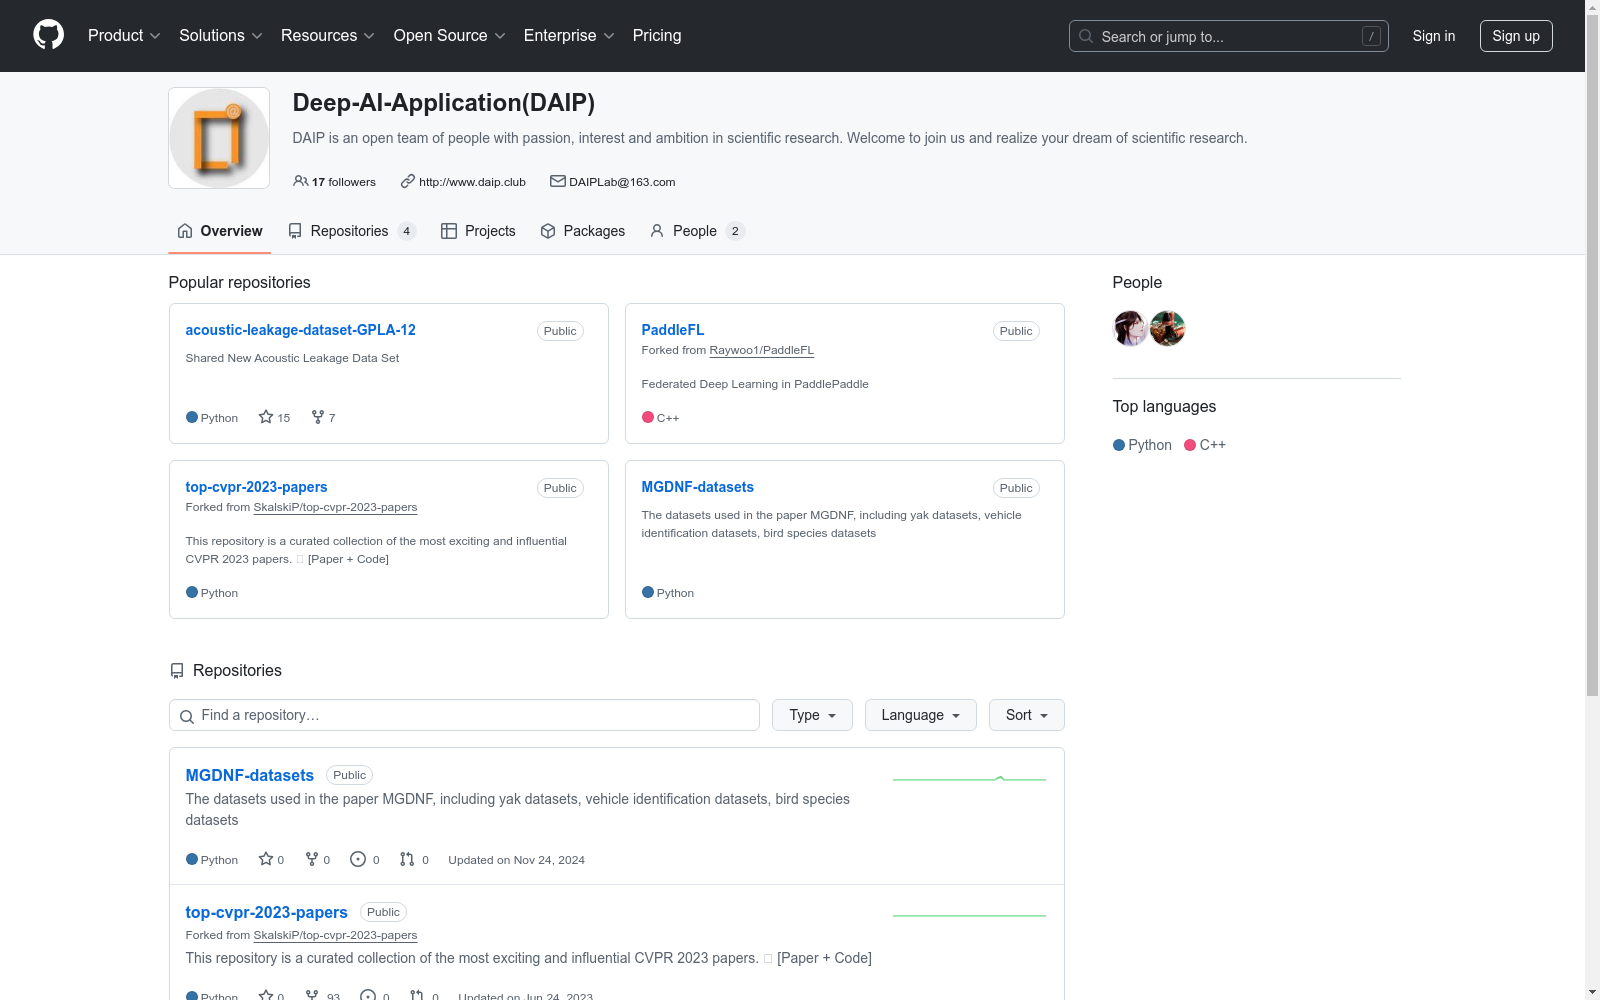
Task: Click the first member avatar under People
Action: [1130, 328]
